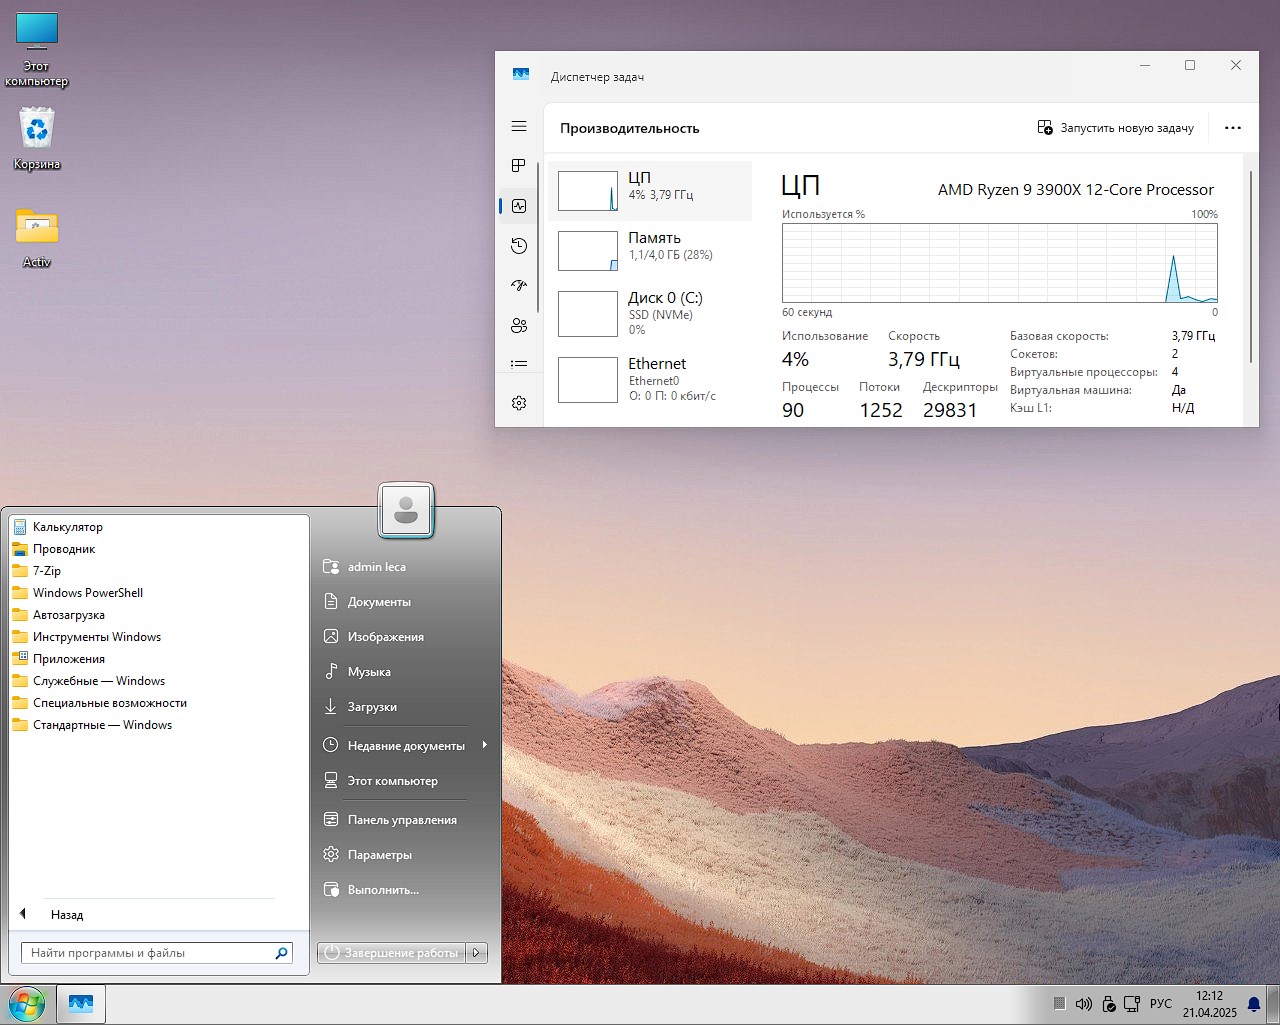The image size is (1280, 1025).
Task: Select the Этот компьютер desktop icon
Action: (37, 50)
